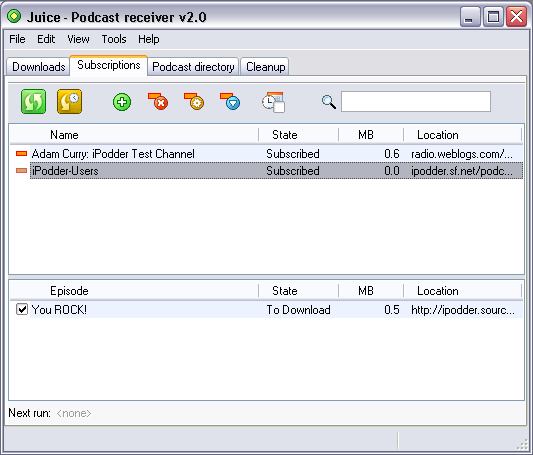This screenshot has height=455, width=533.
Task: Open the Tools menu
Action: point(114,39)
